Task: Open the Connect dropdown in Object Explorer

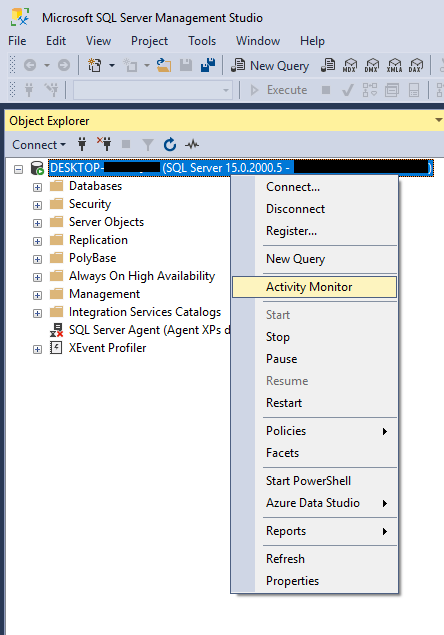Action: point(39,145)
